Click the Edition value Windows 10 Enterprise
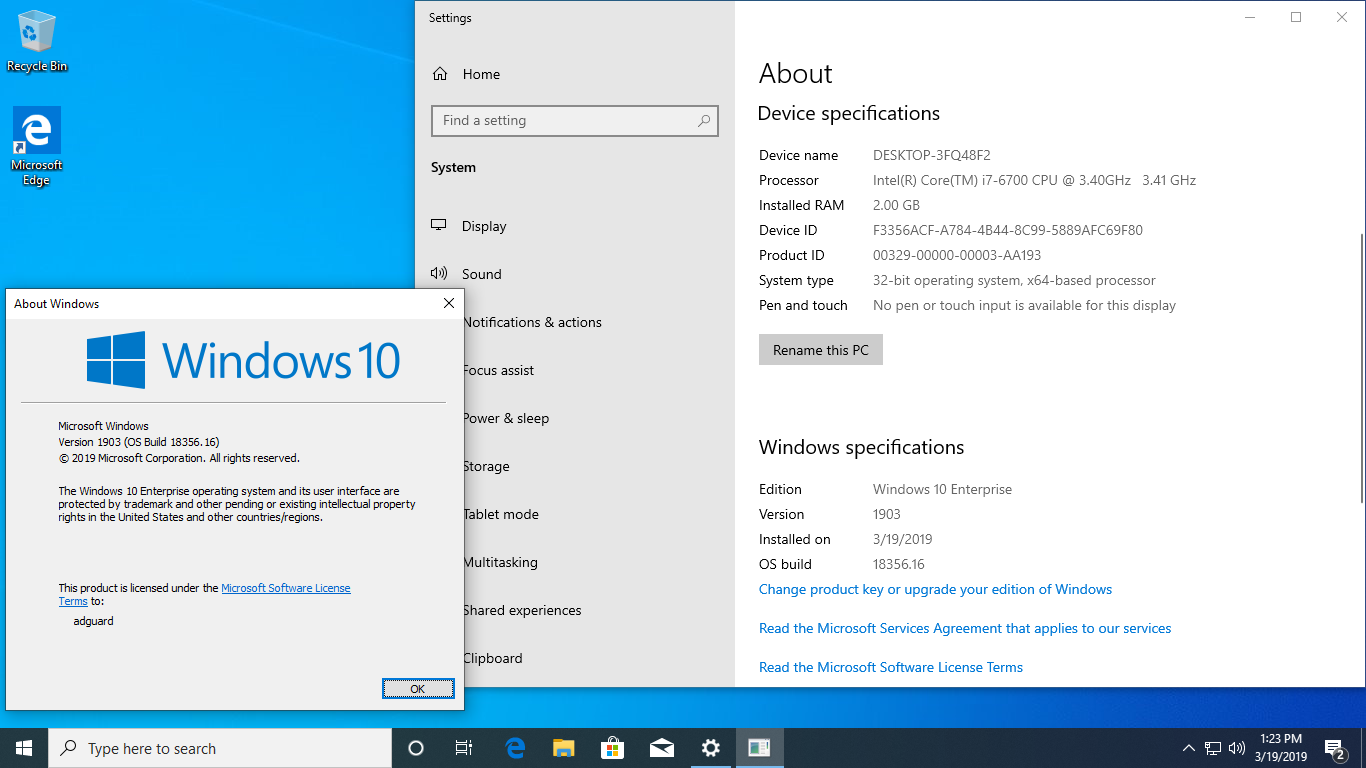 [x=942, y=489]
